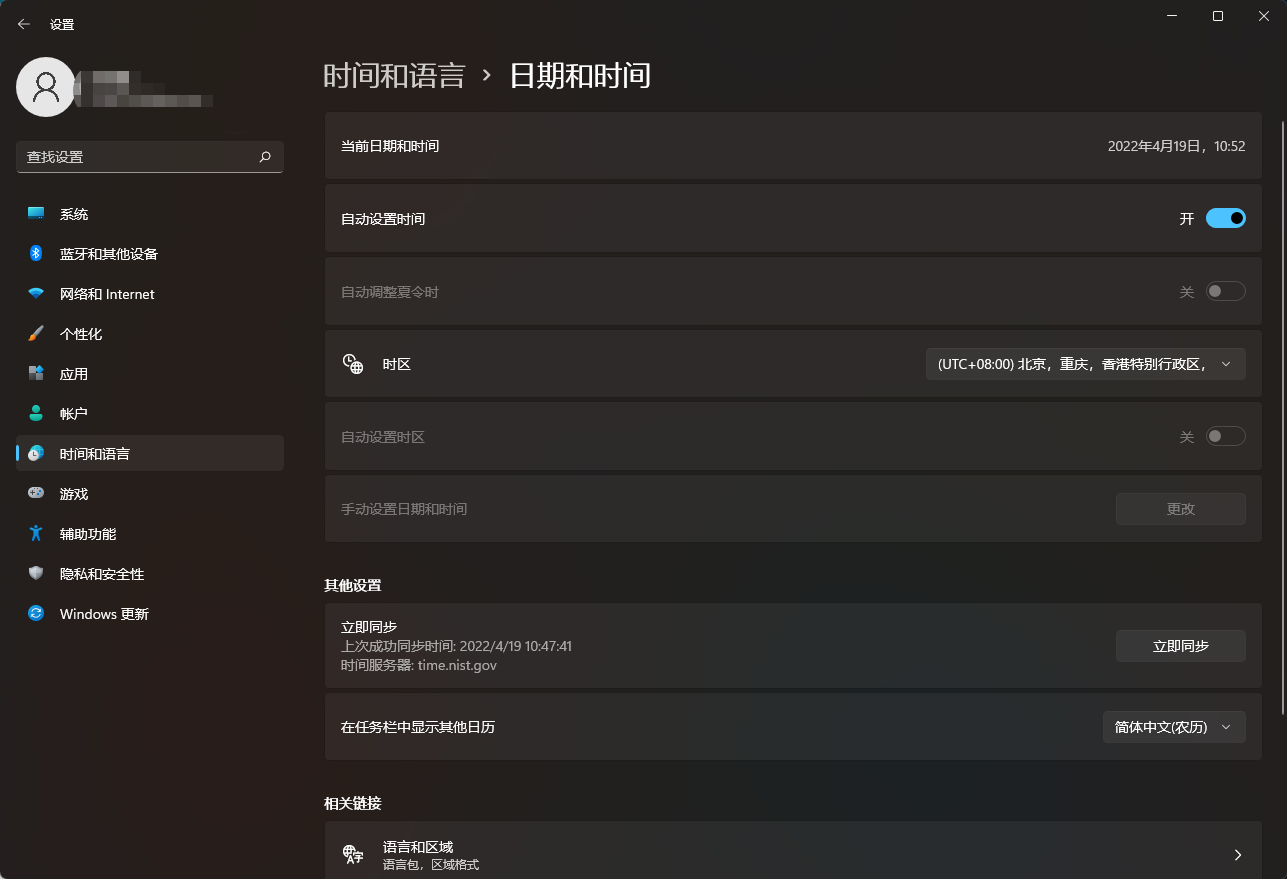Viewport: 1287px width, 879px height.
Task: Toggle the 自动调整夏令时 switch
Action: [x=1226, y=291]
